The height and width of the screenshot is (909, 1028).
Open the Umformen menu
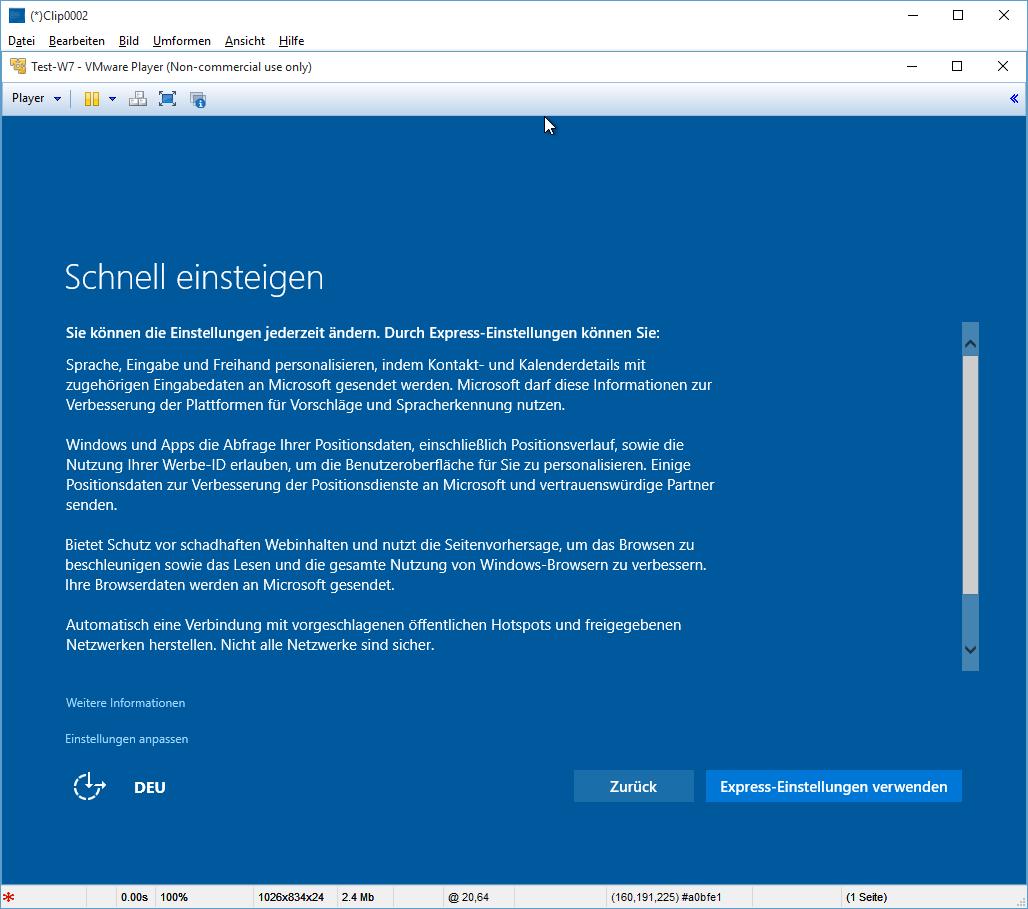[182, 41]
